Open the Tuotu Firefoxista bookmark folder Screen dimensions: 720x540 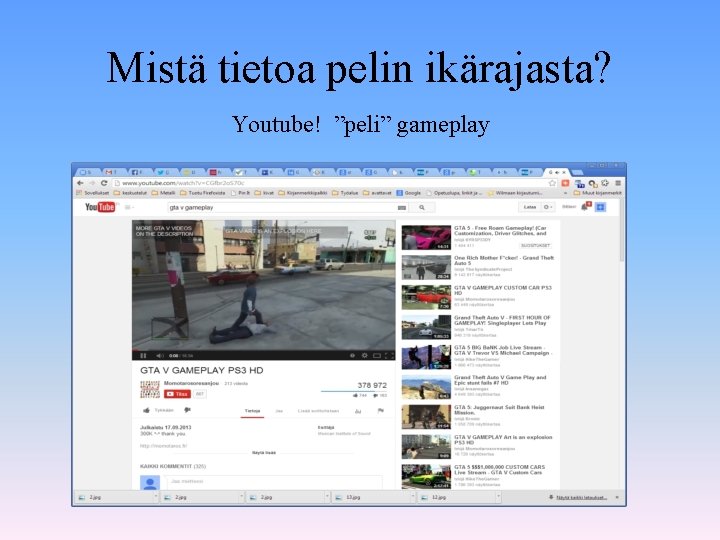(x=203, y=193)
